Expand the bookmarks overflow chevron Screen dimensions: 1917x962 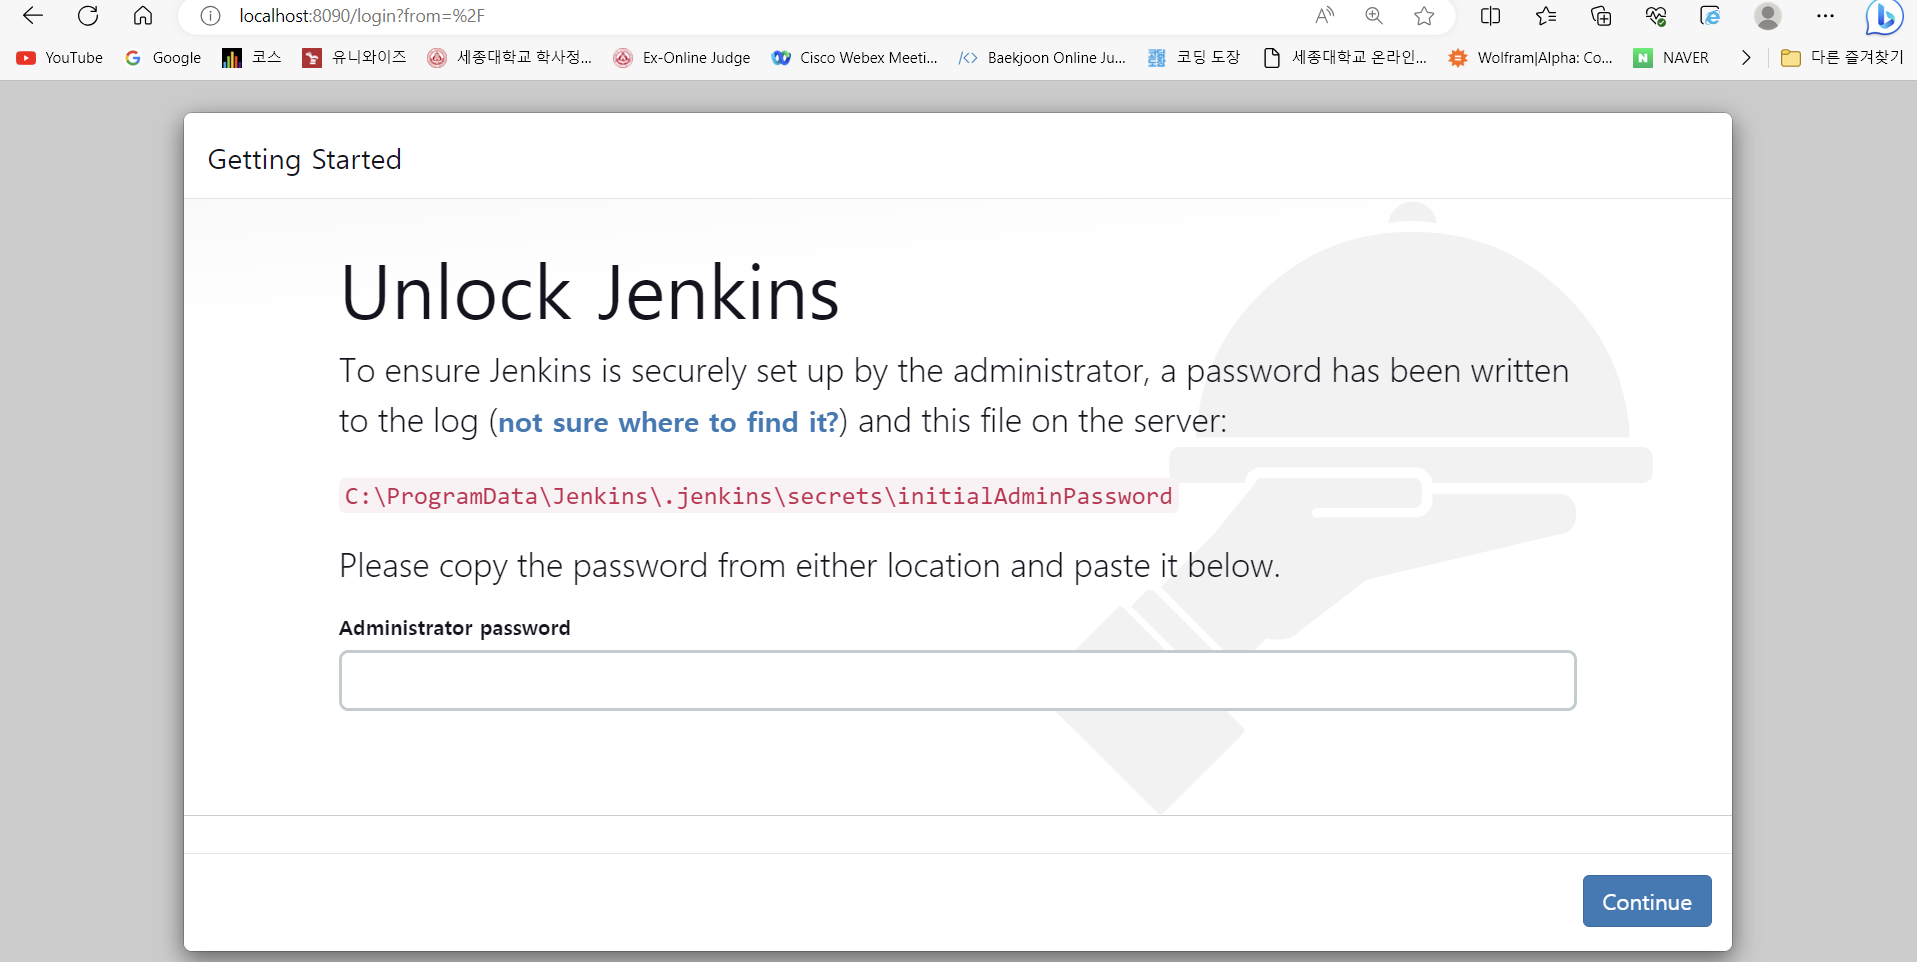pos(1746,58)
